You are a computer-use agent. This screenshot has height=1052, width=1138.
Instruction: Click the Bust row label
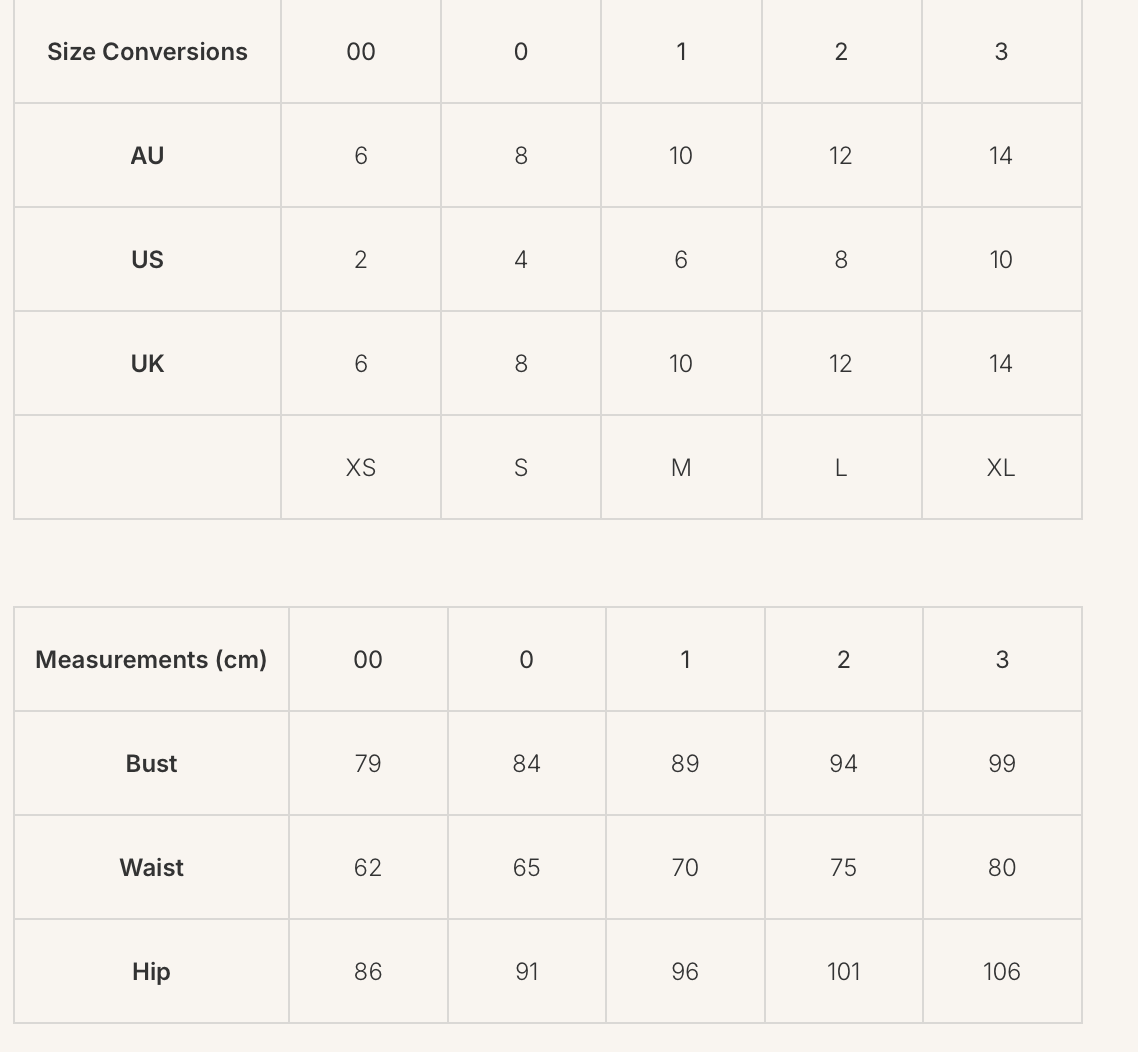151,764
